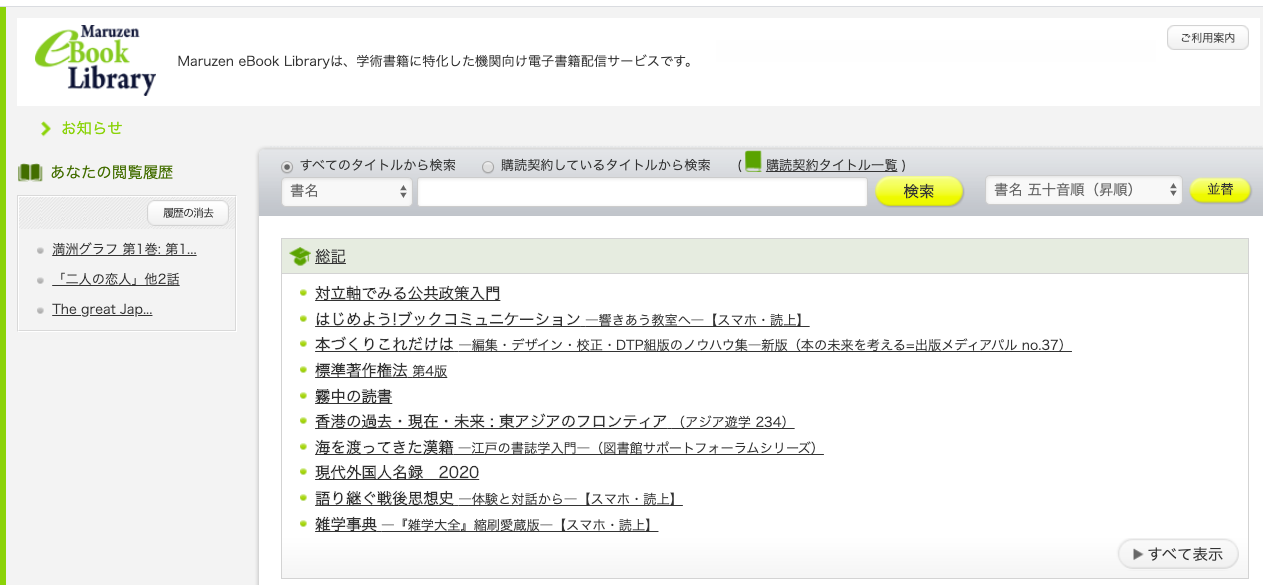Click the yellow 検索 button
This screenshot has height=585, width=1263.
919,191
